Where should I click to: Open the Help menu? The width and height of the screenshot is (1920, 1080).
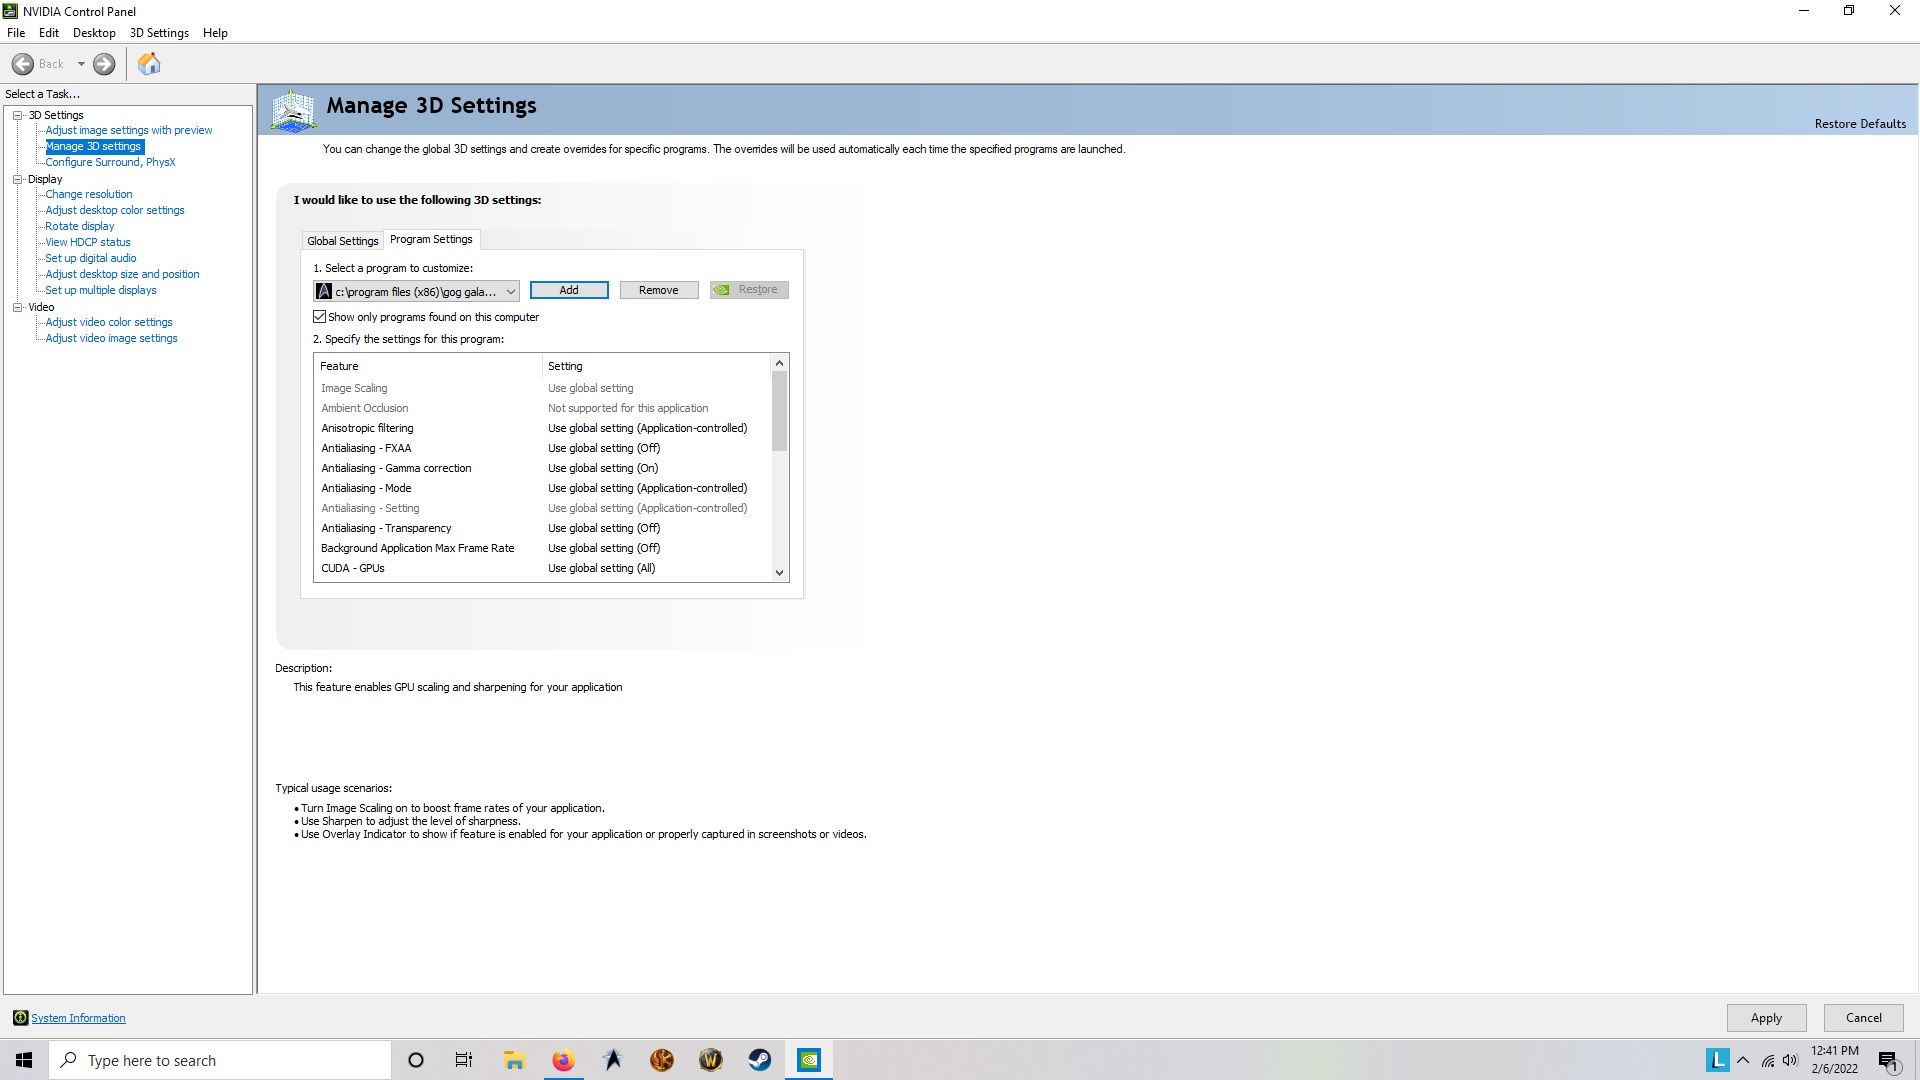[215, 33]
